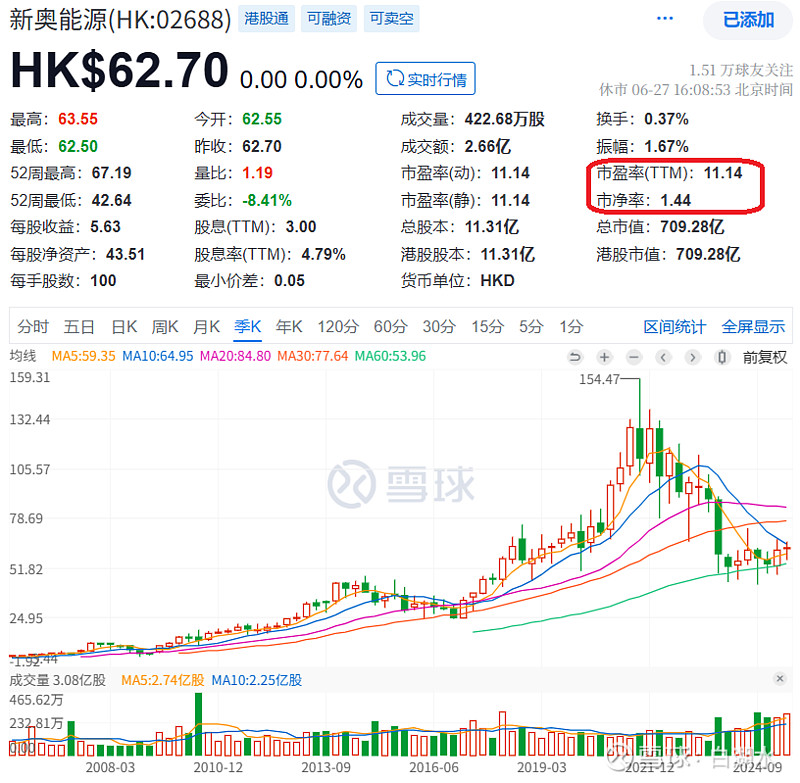The image size is (800, 783).
Task: Show the 15分 interval chart
Action: coord(487,326)
